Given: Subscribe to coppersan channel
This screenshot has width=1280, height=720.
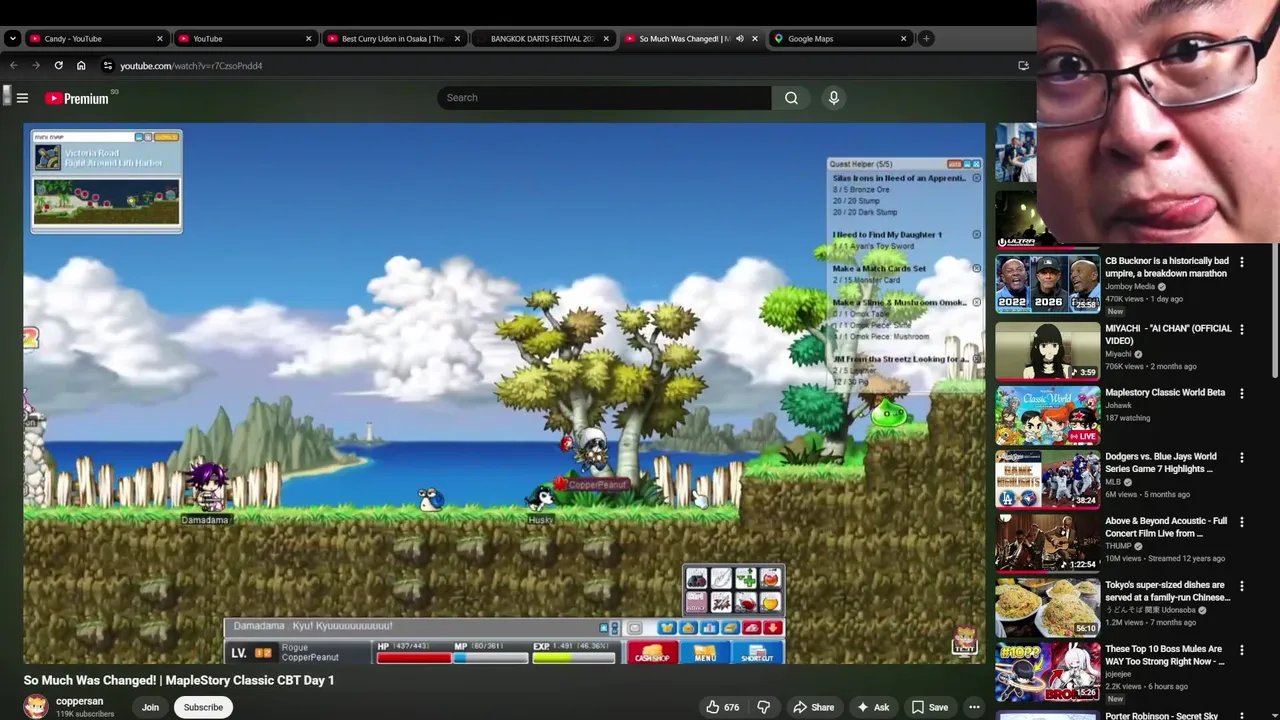Looking at the screenshot, I should 203,707.
